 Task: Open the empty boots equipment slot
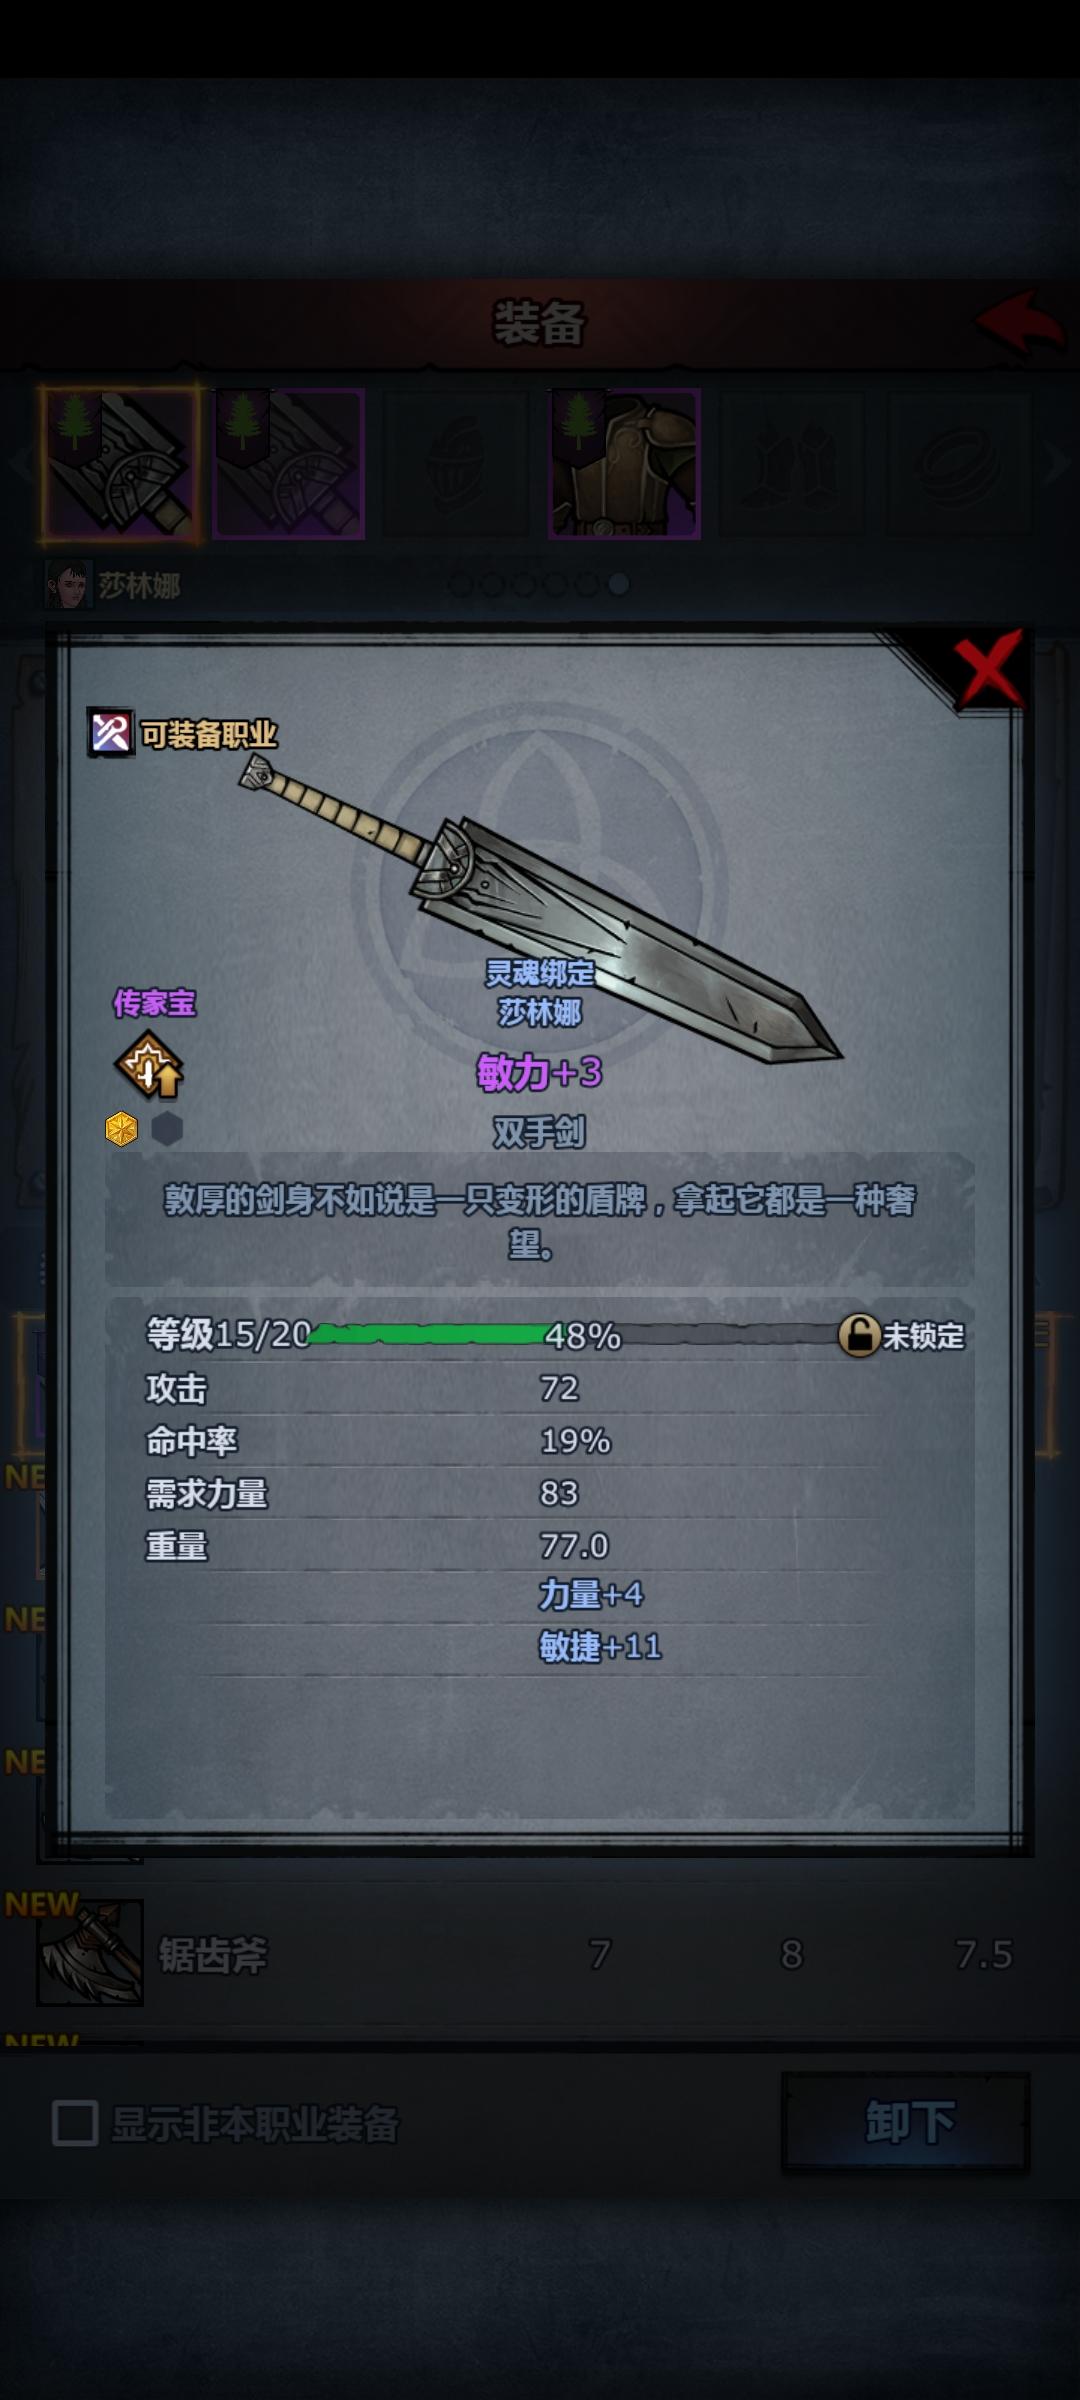pos(792,464)
